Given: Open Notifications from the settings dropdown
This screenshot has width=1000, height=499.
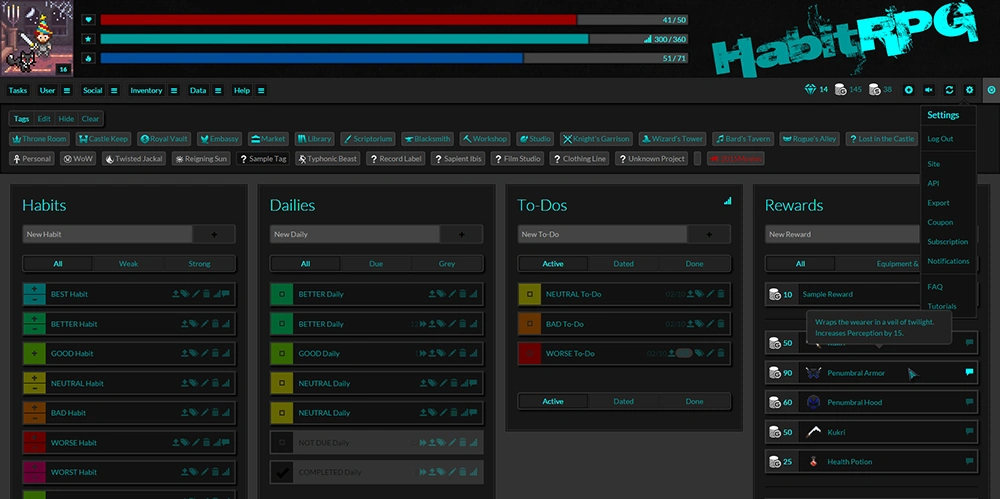Looking at the screenshot, I should tap(948, 261).
